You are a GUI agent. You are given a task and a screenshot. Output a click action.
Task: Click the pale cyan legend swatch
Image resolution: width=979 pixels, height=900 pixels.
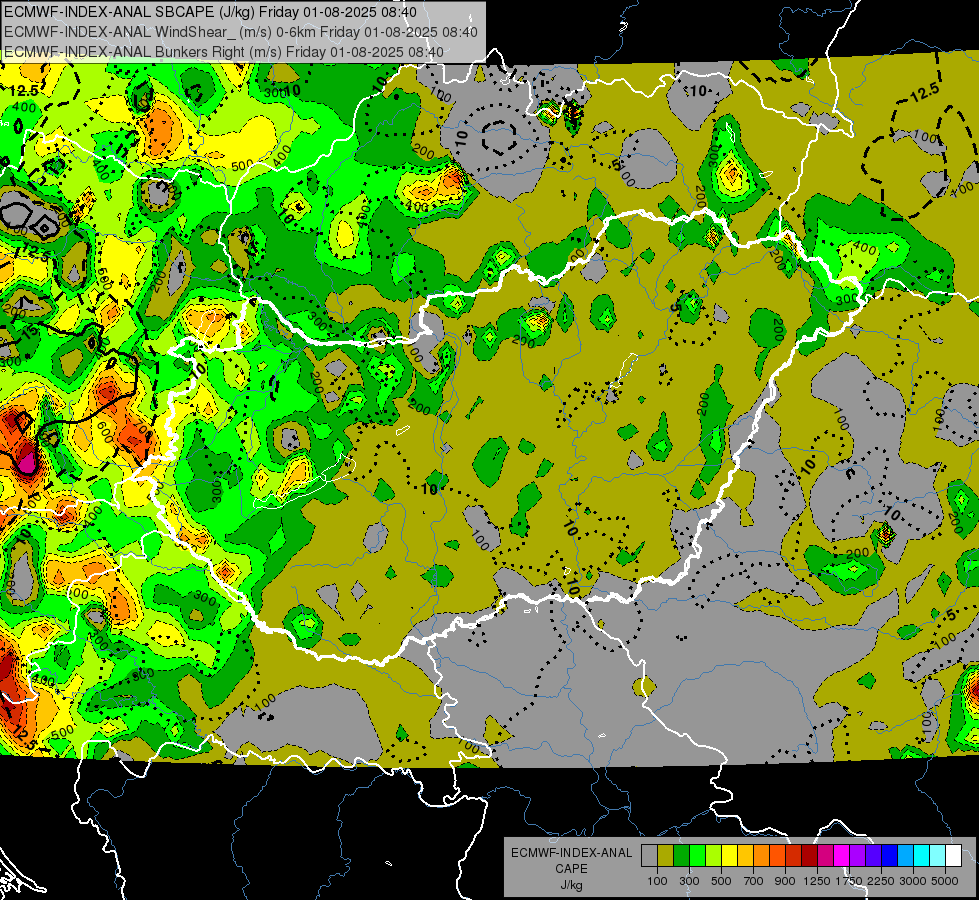(938, 856)
